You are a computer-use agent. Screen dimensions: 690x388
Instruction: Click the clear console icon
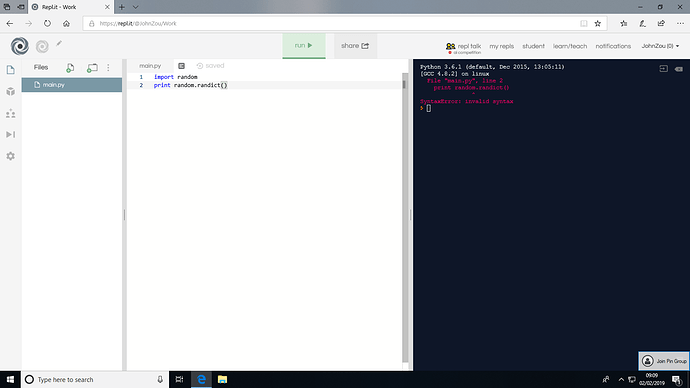(x=679, y=69)
